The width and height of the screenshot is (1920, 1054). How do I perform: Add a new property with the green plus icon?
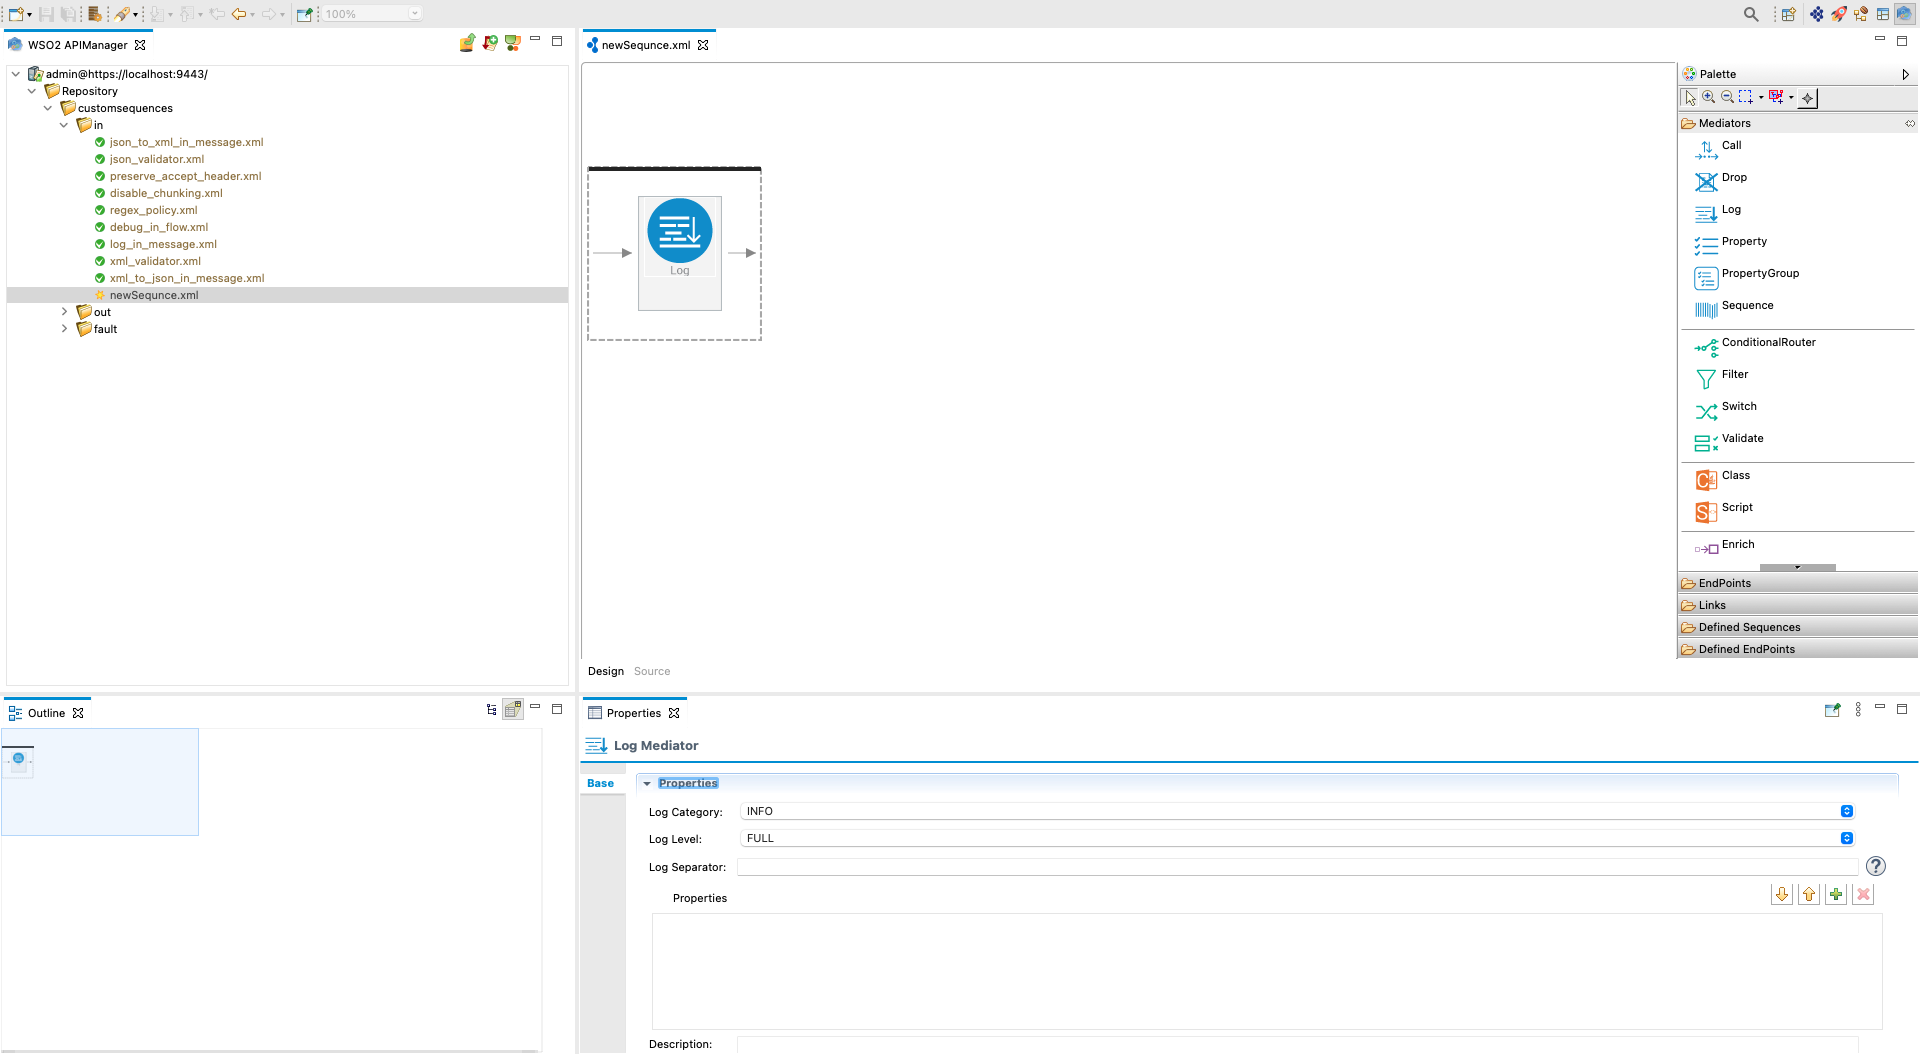pos(1836,894)
